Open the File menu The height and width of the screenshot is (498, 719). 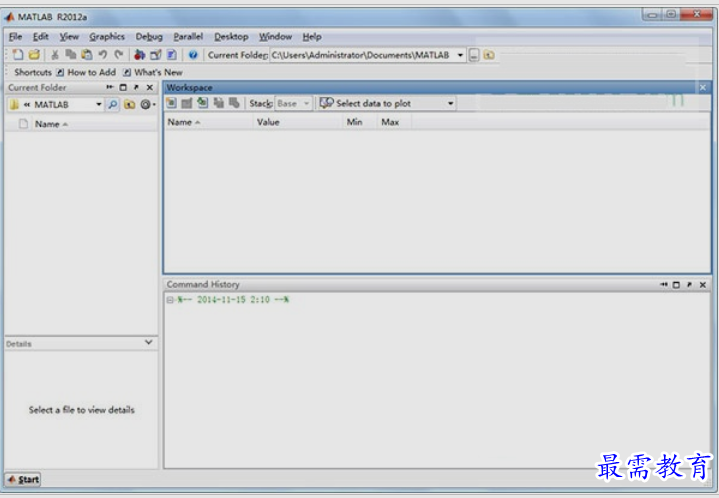15,37
